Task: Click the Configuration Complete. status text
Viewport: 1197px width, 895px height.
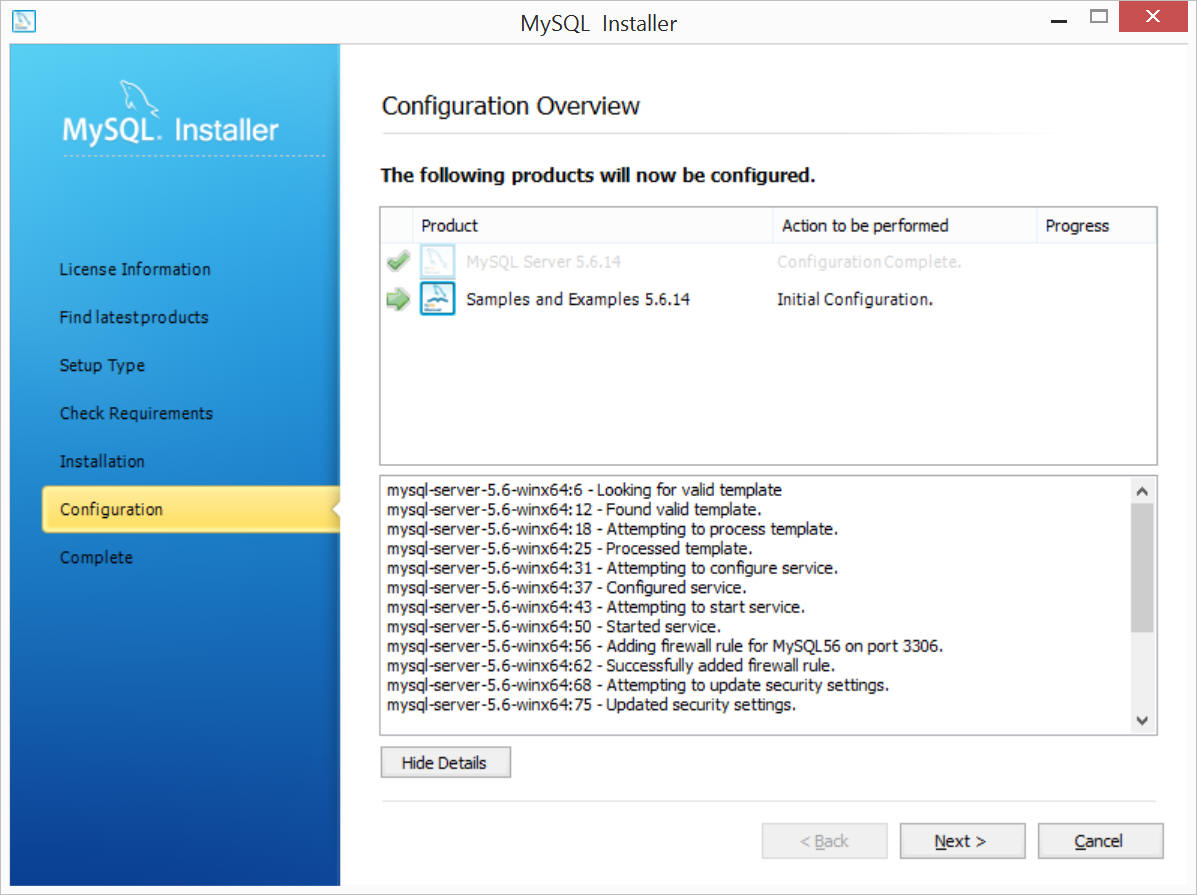Action: tap(869, 262)
